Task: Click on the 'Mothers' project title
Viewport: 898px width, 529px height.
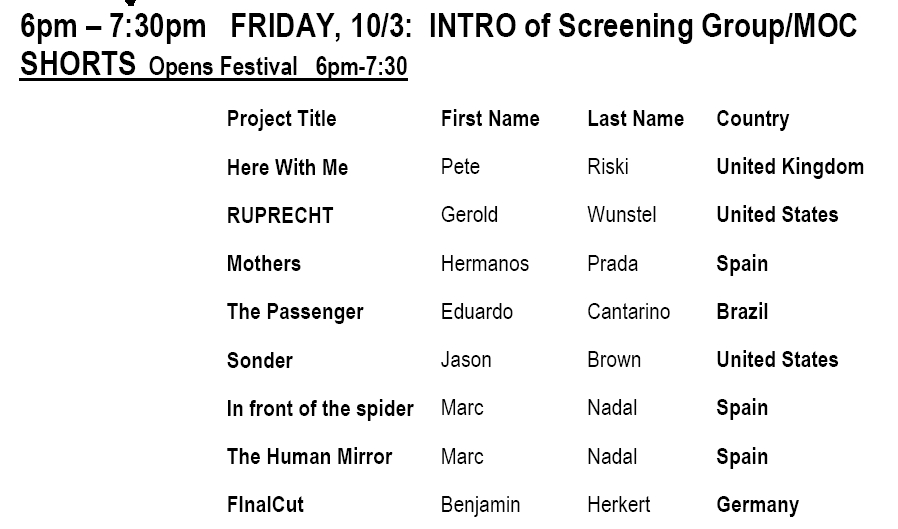Action: 263,263
